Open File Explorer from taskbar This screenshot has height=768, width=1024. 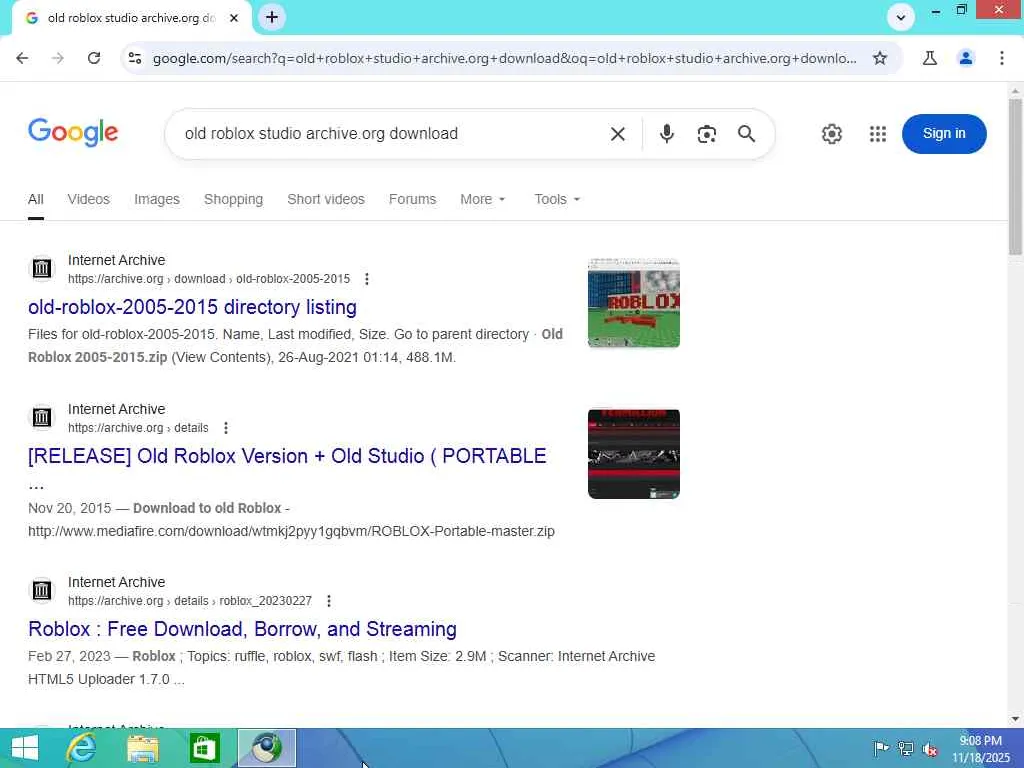pos(143,748)
